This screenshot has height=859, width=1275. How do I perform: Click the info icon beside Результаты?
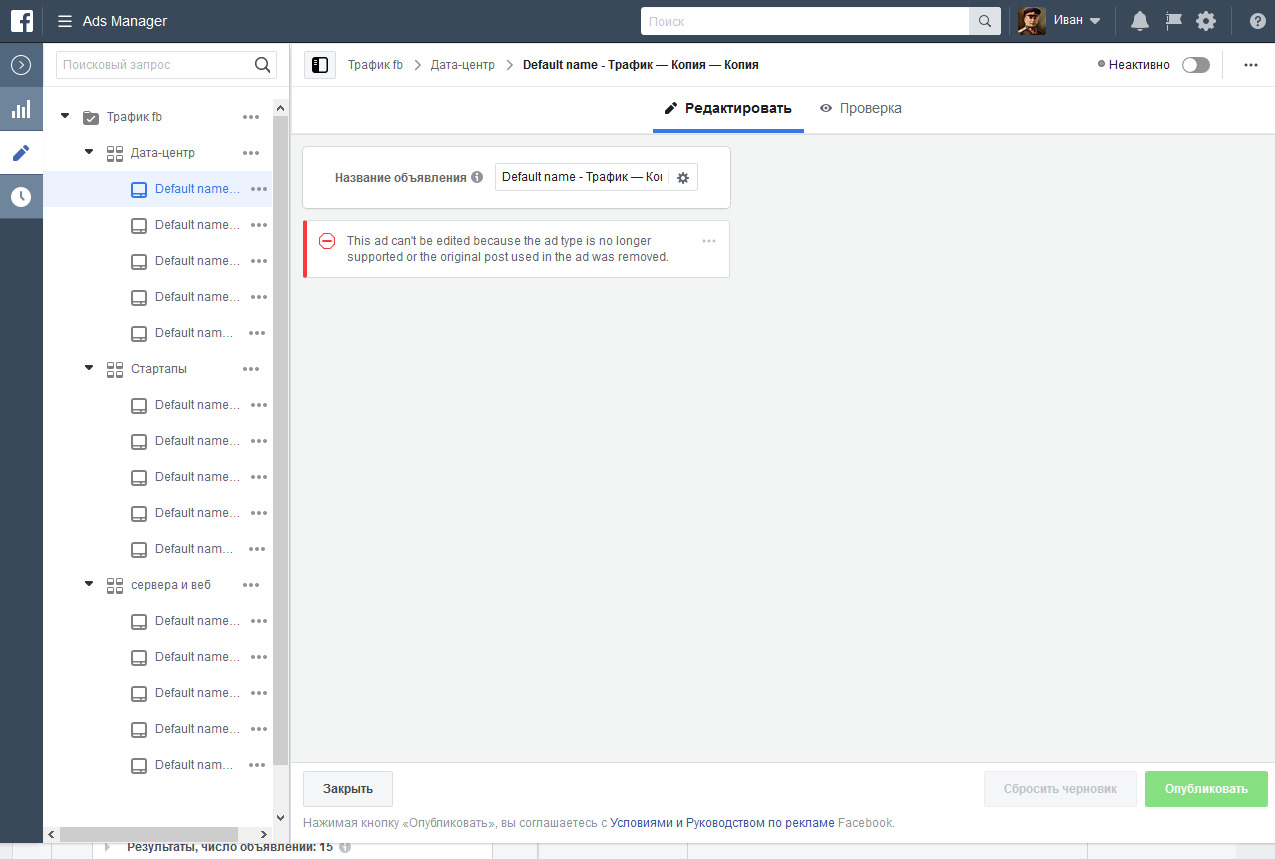pyautogui.click(x=345, y=847)
